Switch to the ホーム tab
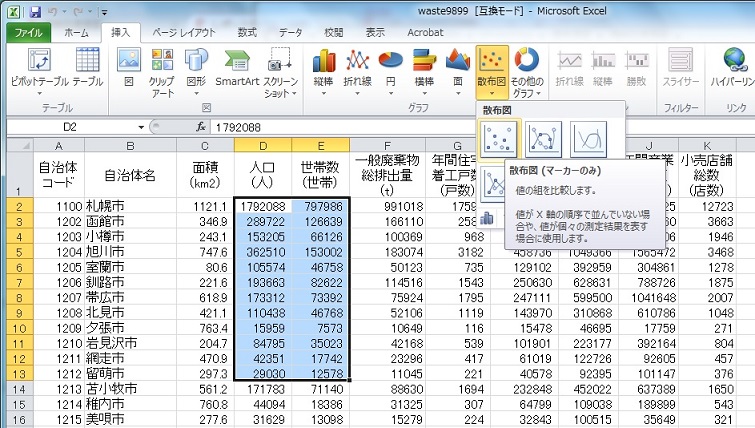This screenshot has width=755, height=428. click(76, 33)
